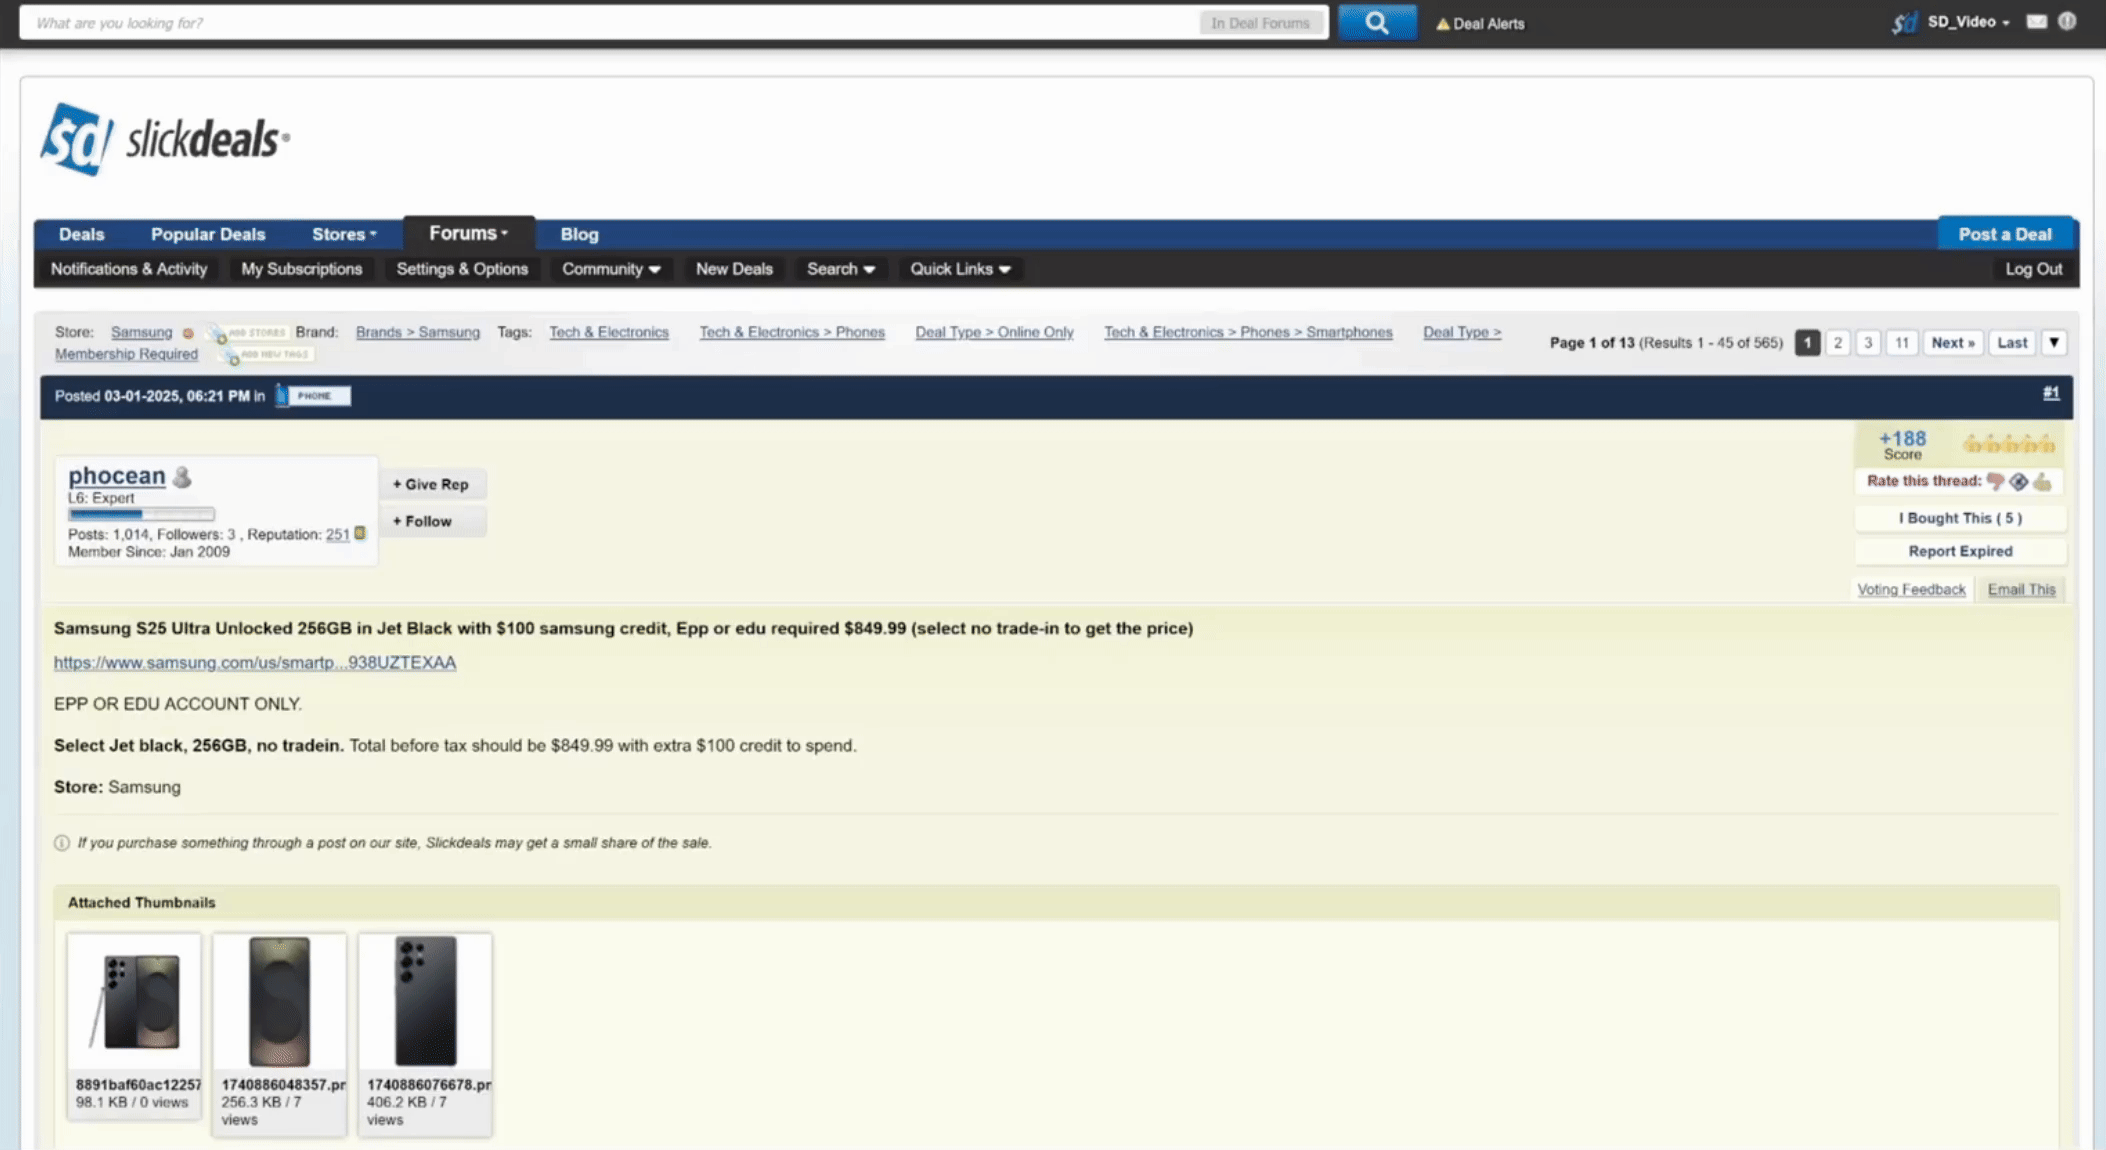Screen dimensions: 2106x1150
Task: Click the reputation value 251 link
Action: click(337, 534)
